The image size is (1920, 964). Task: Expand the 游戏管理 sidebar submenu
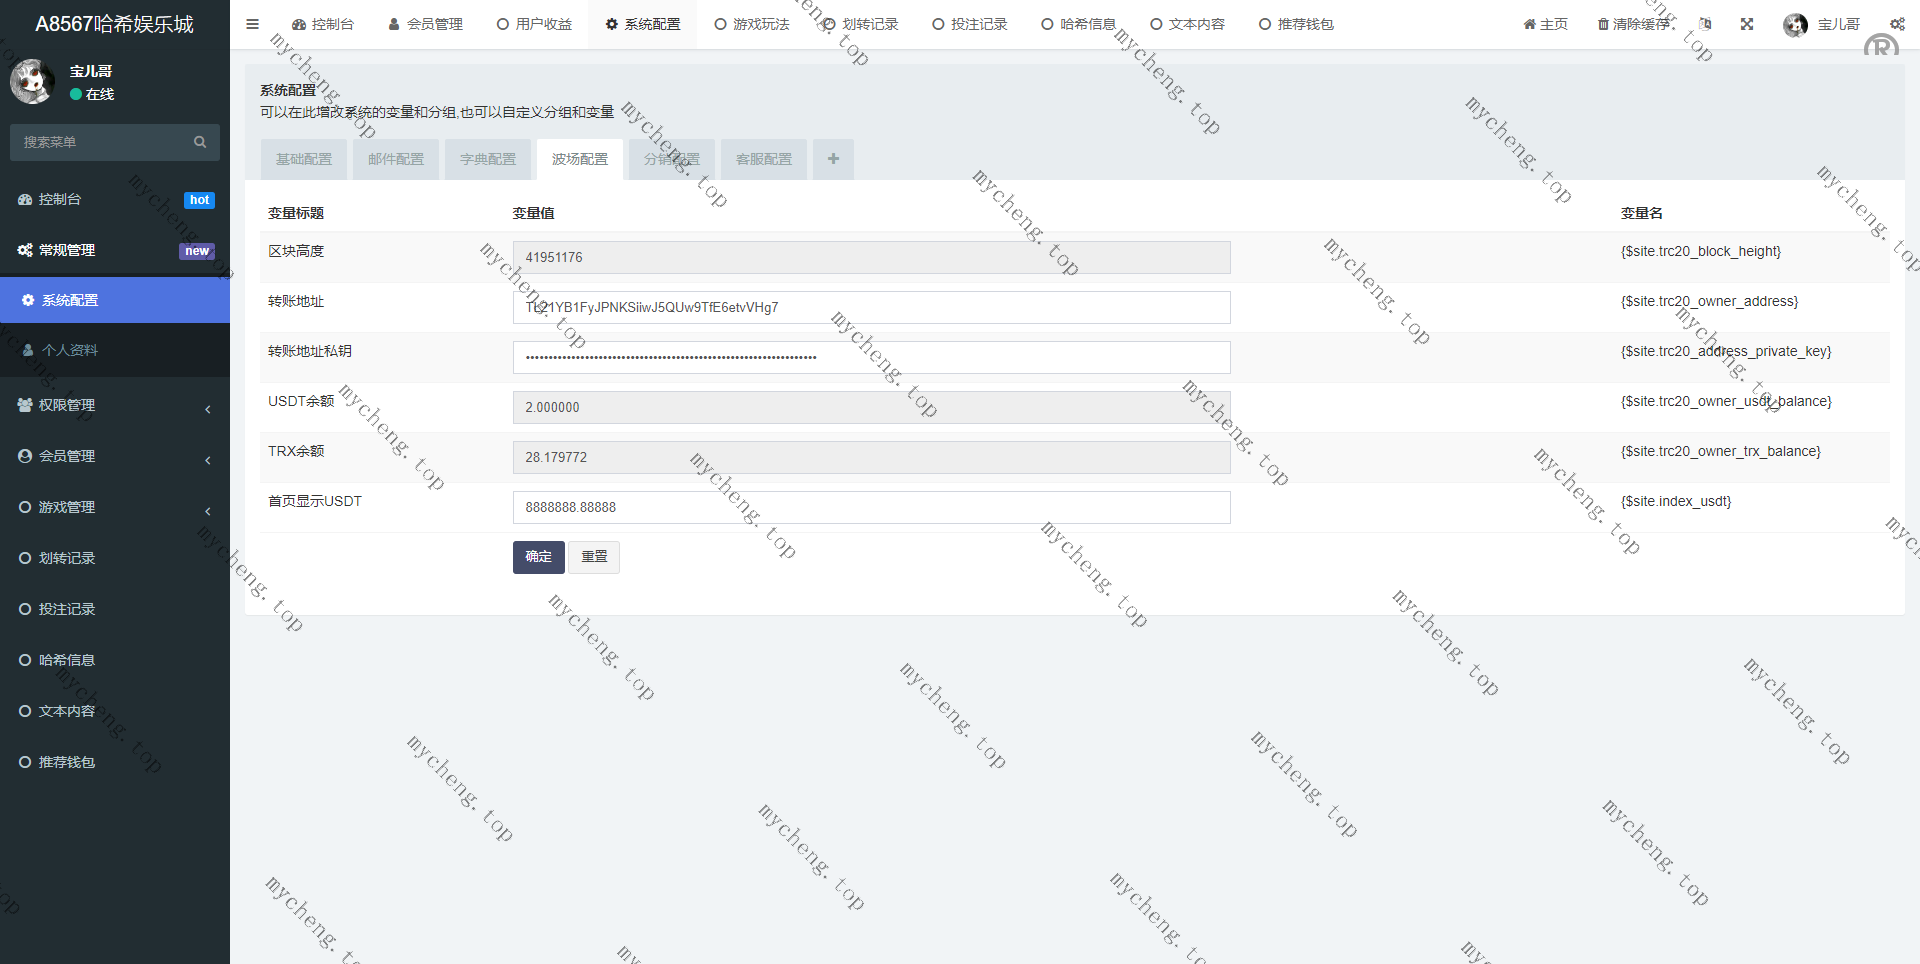click(115, 507)
